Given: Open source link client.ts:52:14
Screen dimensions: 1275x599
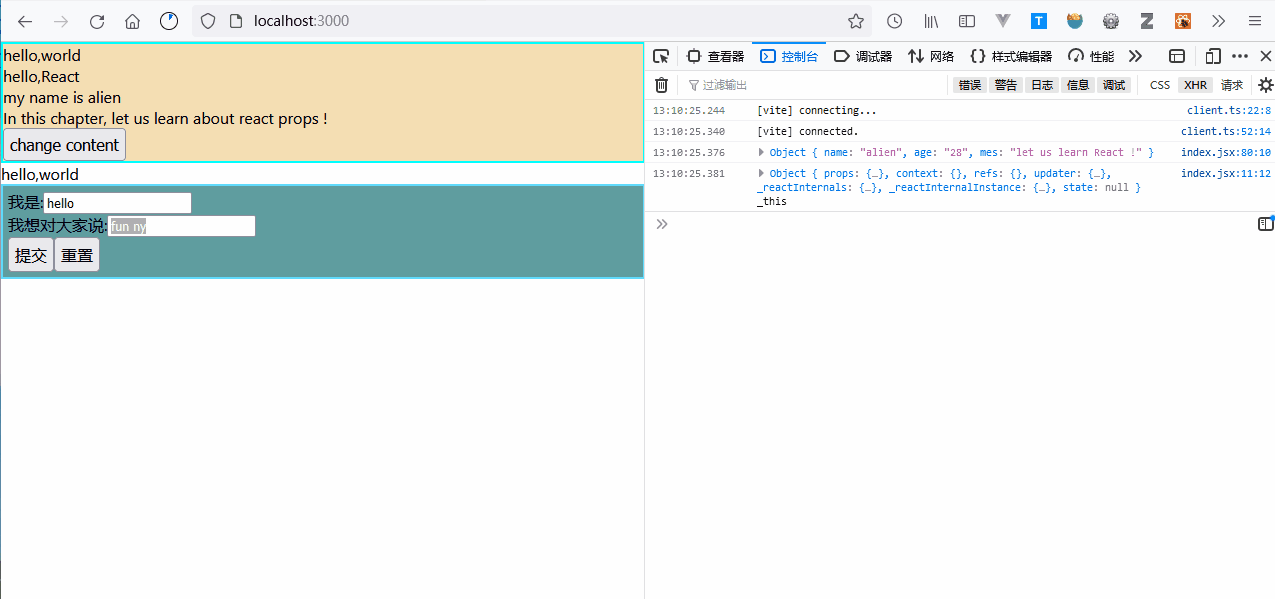Looking at the screenshot, I should coord(1226,131).
